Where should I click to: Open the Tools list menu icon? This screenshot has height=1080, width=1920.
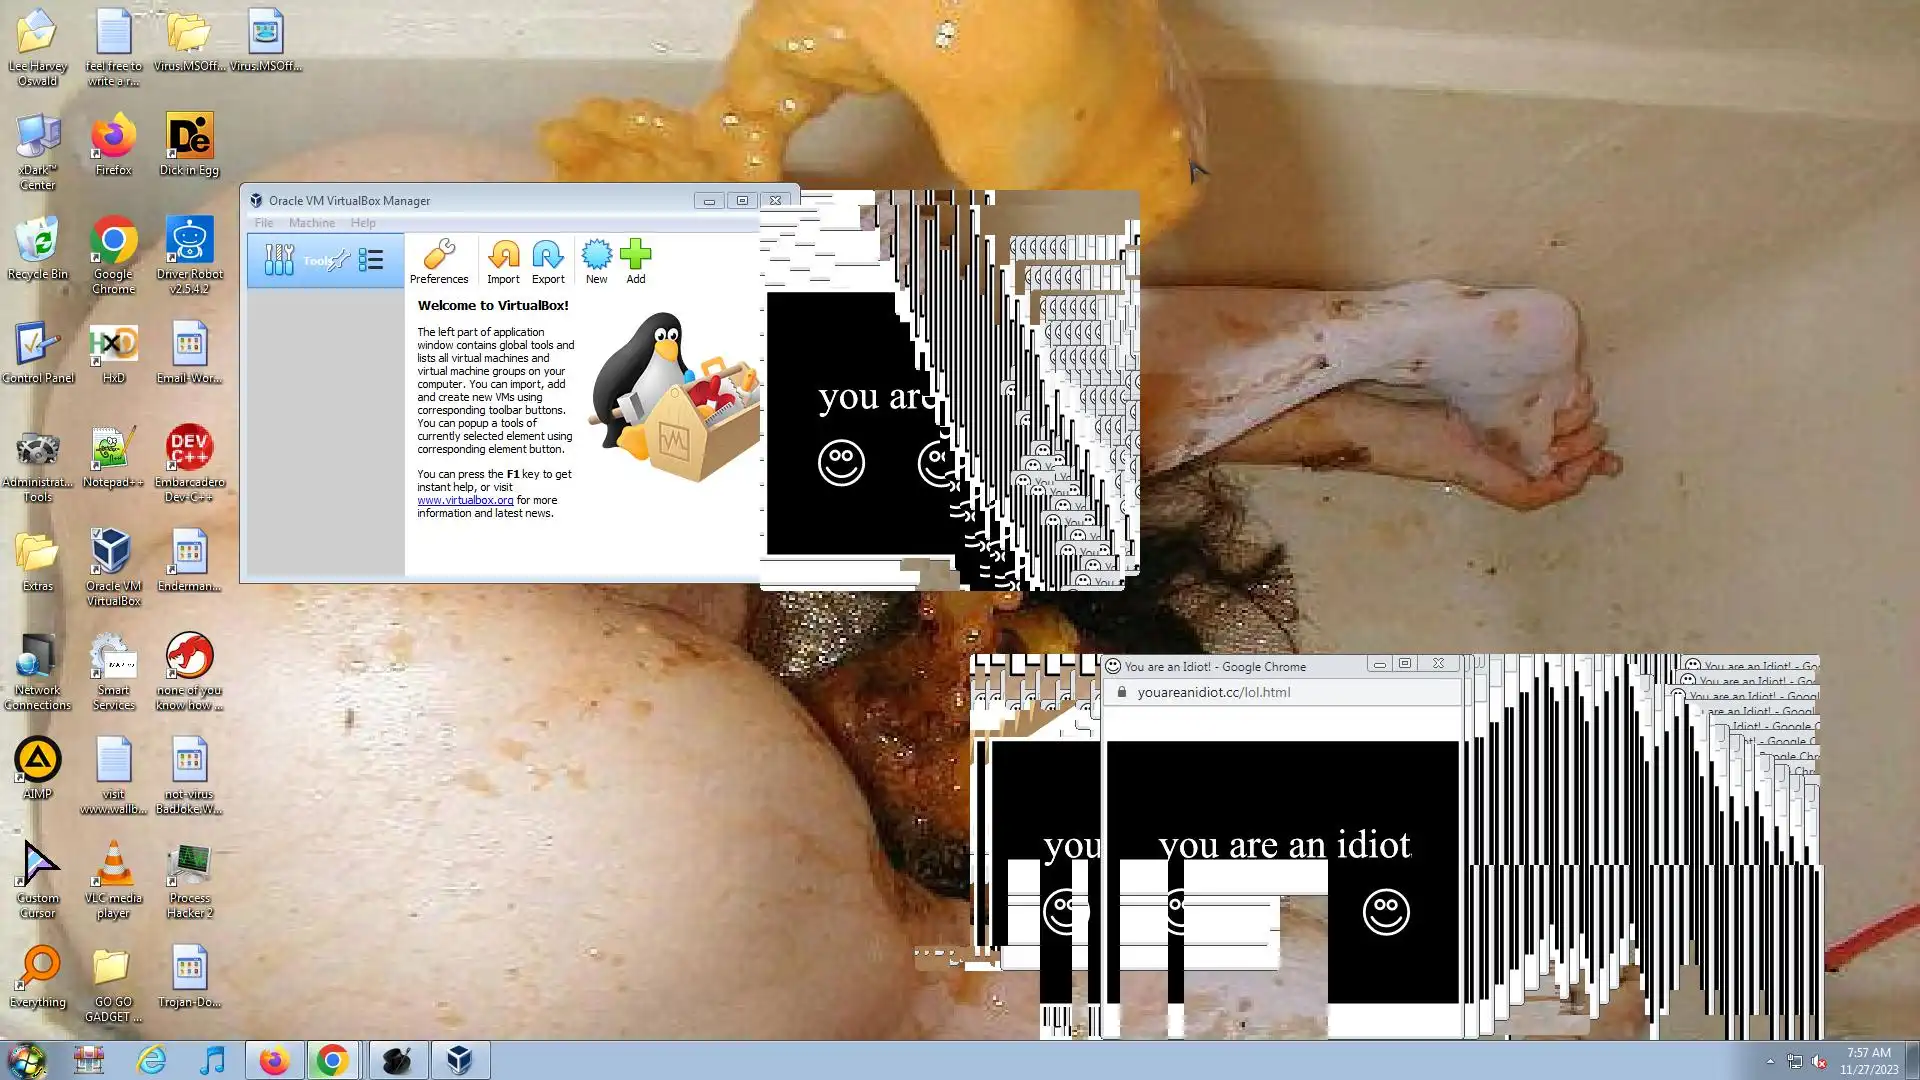pyautogui.click(x=371, y=261)
